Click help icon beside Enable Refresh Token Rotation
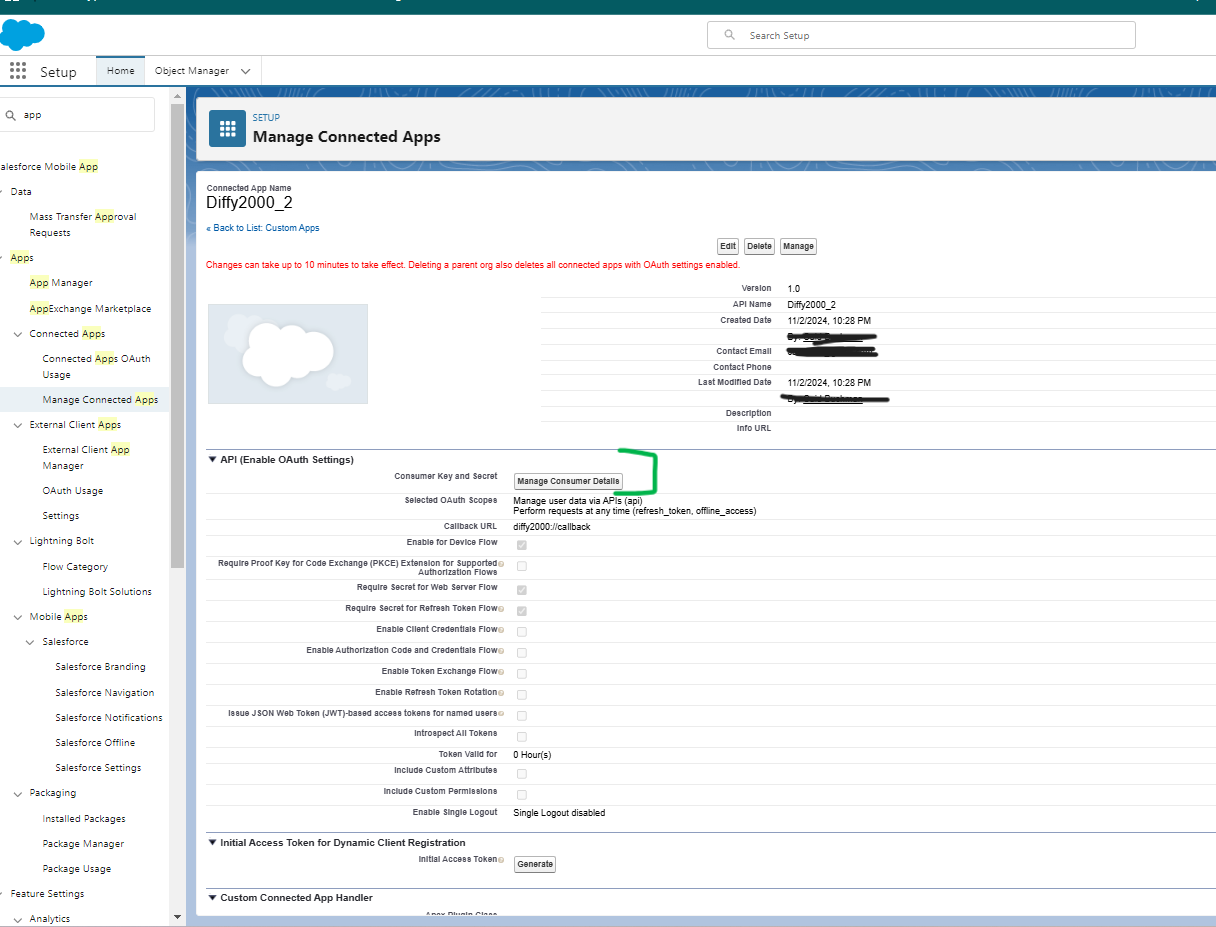Image resolution: width=1216 pixels, height=927 pixels. [x=501, y=693]
